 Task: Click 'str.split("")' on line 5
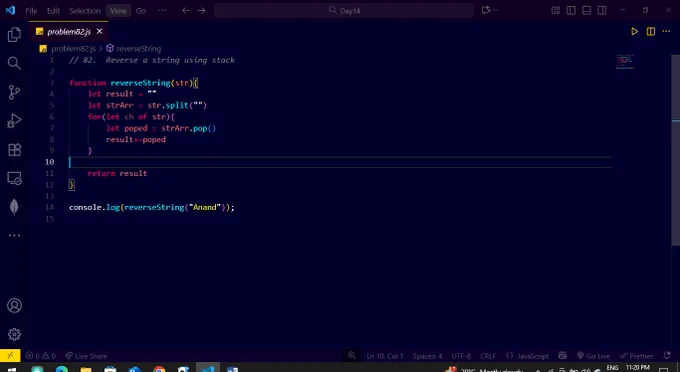(177, 105)
